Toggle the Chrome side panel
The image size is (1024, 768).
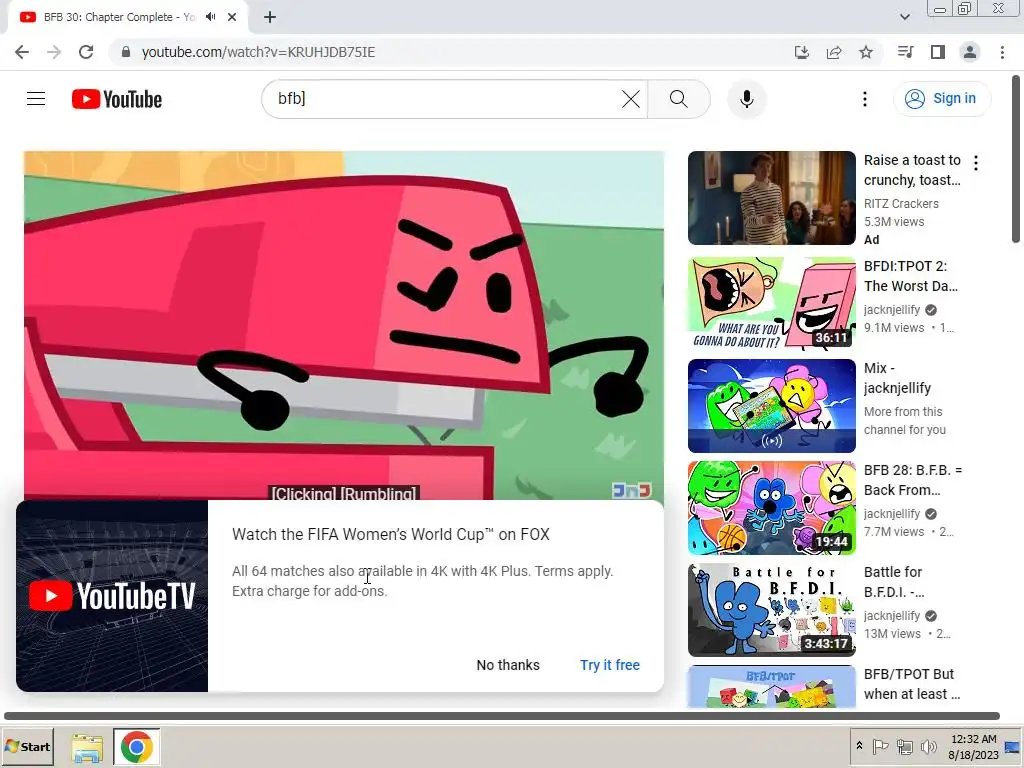pos(938,52)
